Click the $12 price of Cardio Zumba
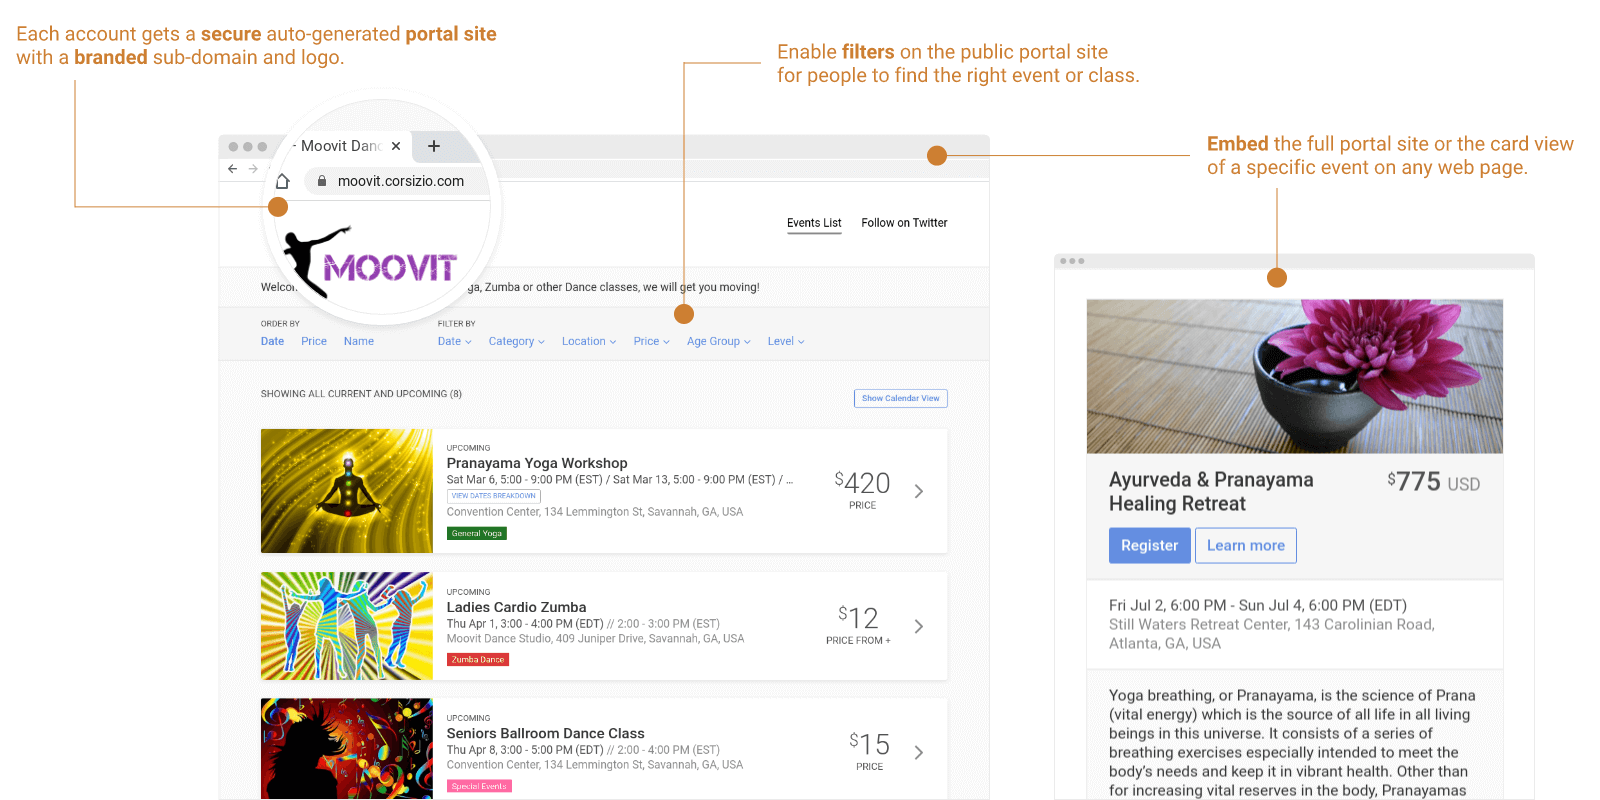 point(858,617)
